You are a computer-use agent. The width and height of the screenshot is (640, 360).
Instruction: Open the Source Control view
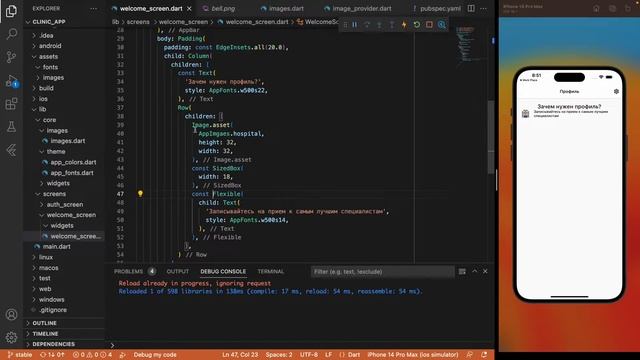click(11, 57)
